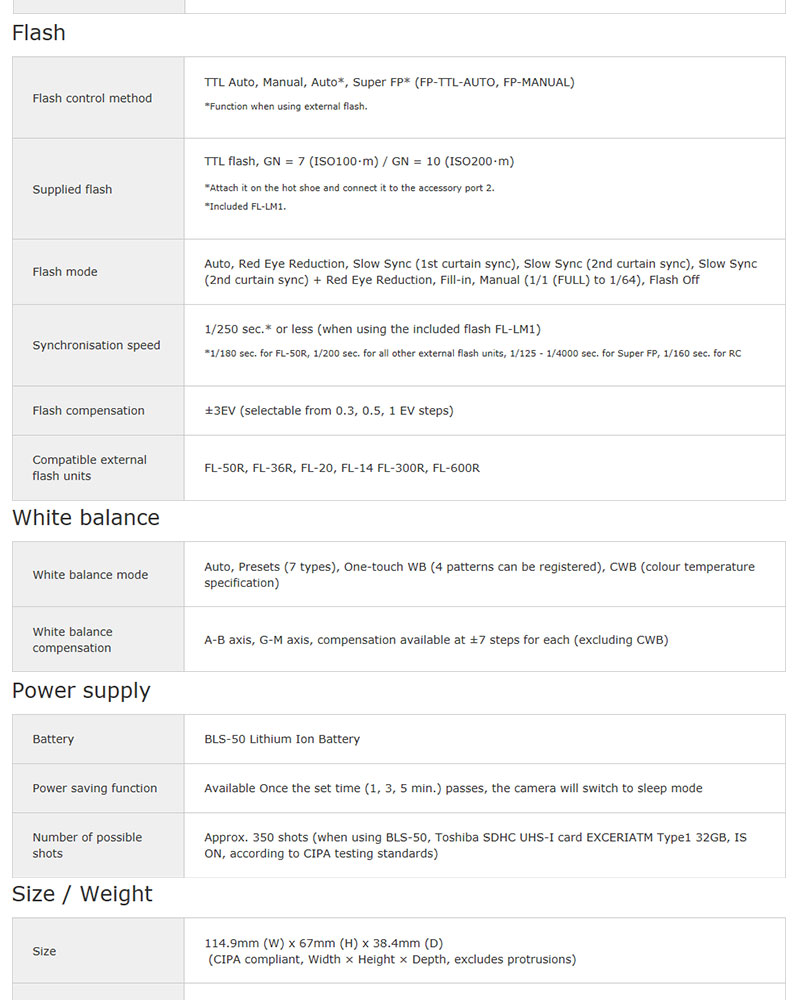Viewport: 800px width, 1000px height.
Task: Click the Size / Weight section heading
Action: (x=82, y=894)
